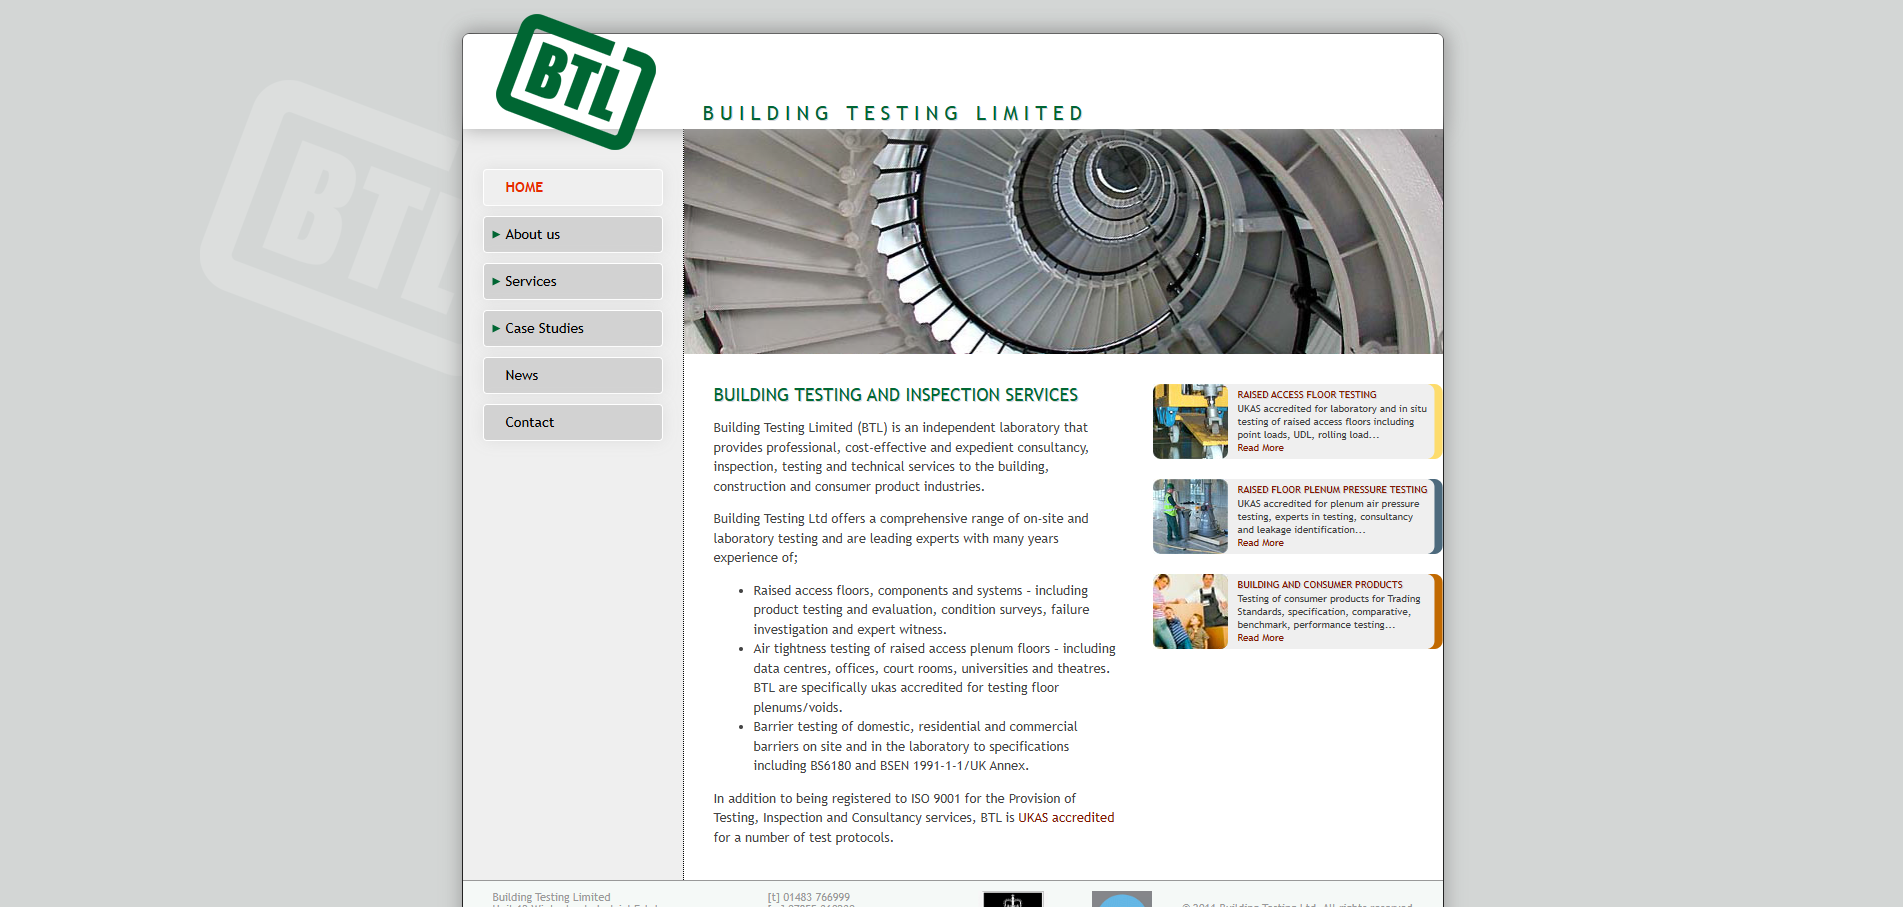Expand the Services menu arrow
Image resolution: width=1903 pixels, height=907 pixels.
(x=496, y=281)
